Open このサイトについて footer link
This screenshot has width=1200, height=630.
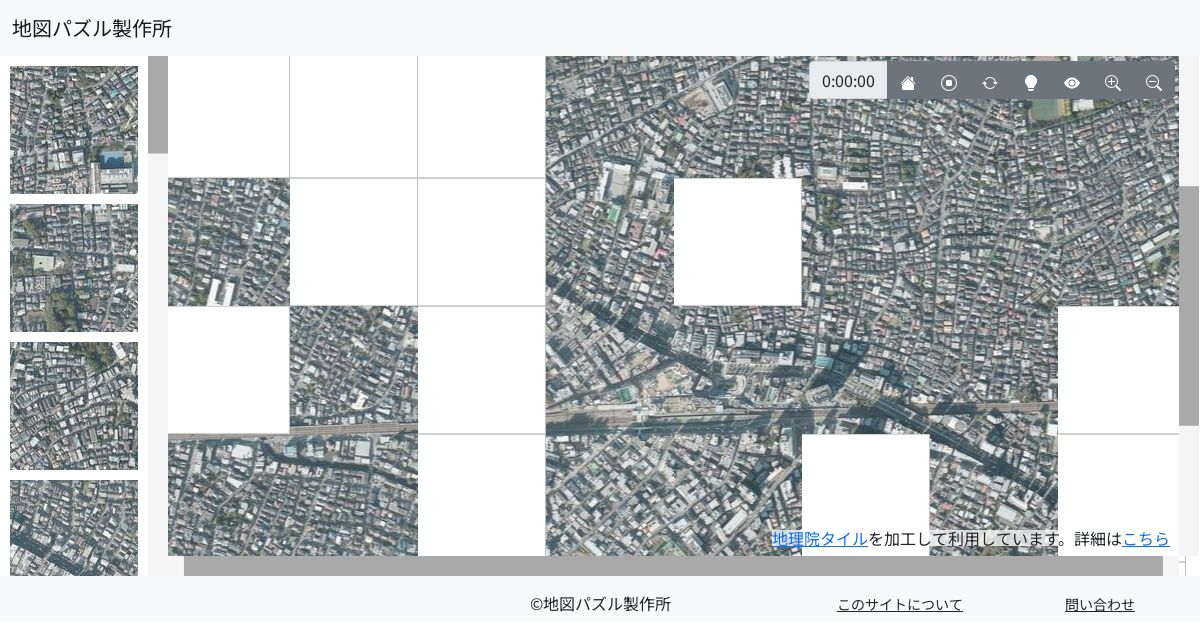coord(900,605)
